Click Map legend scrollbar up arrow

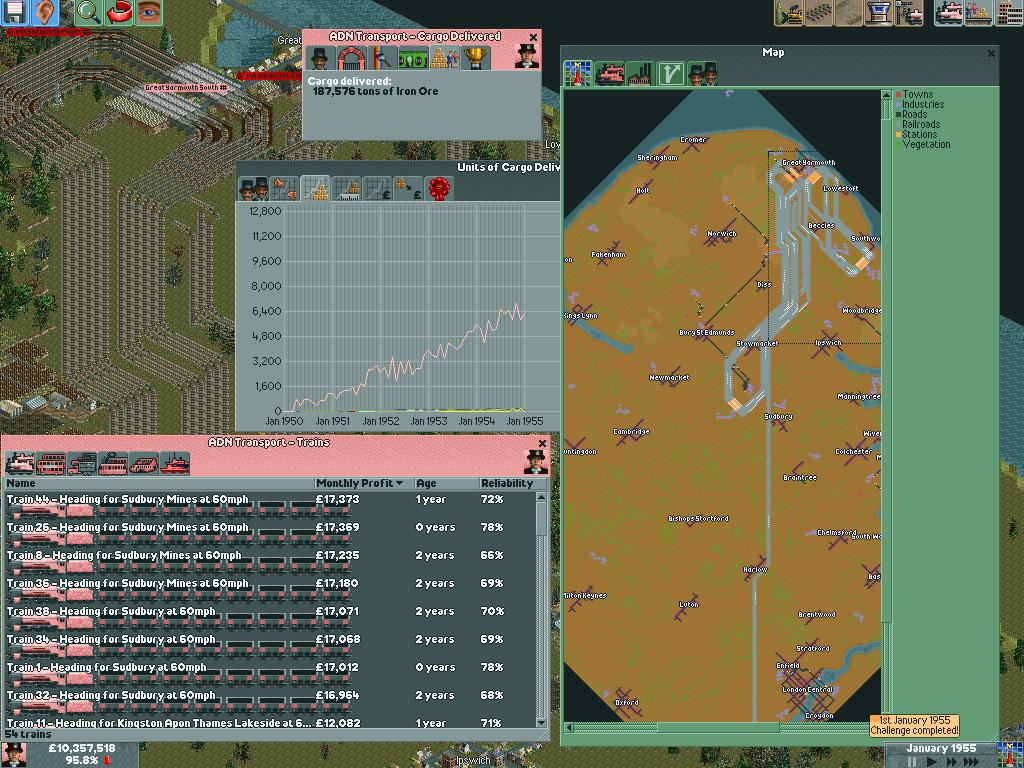point(886,95)
